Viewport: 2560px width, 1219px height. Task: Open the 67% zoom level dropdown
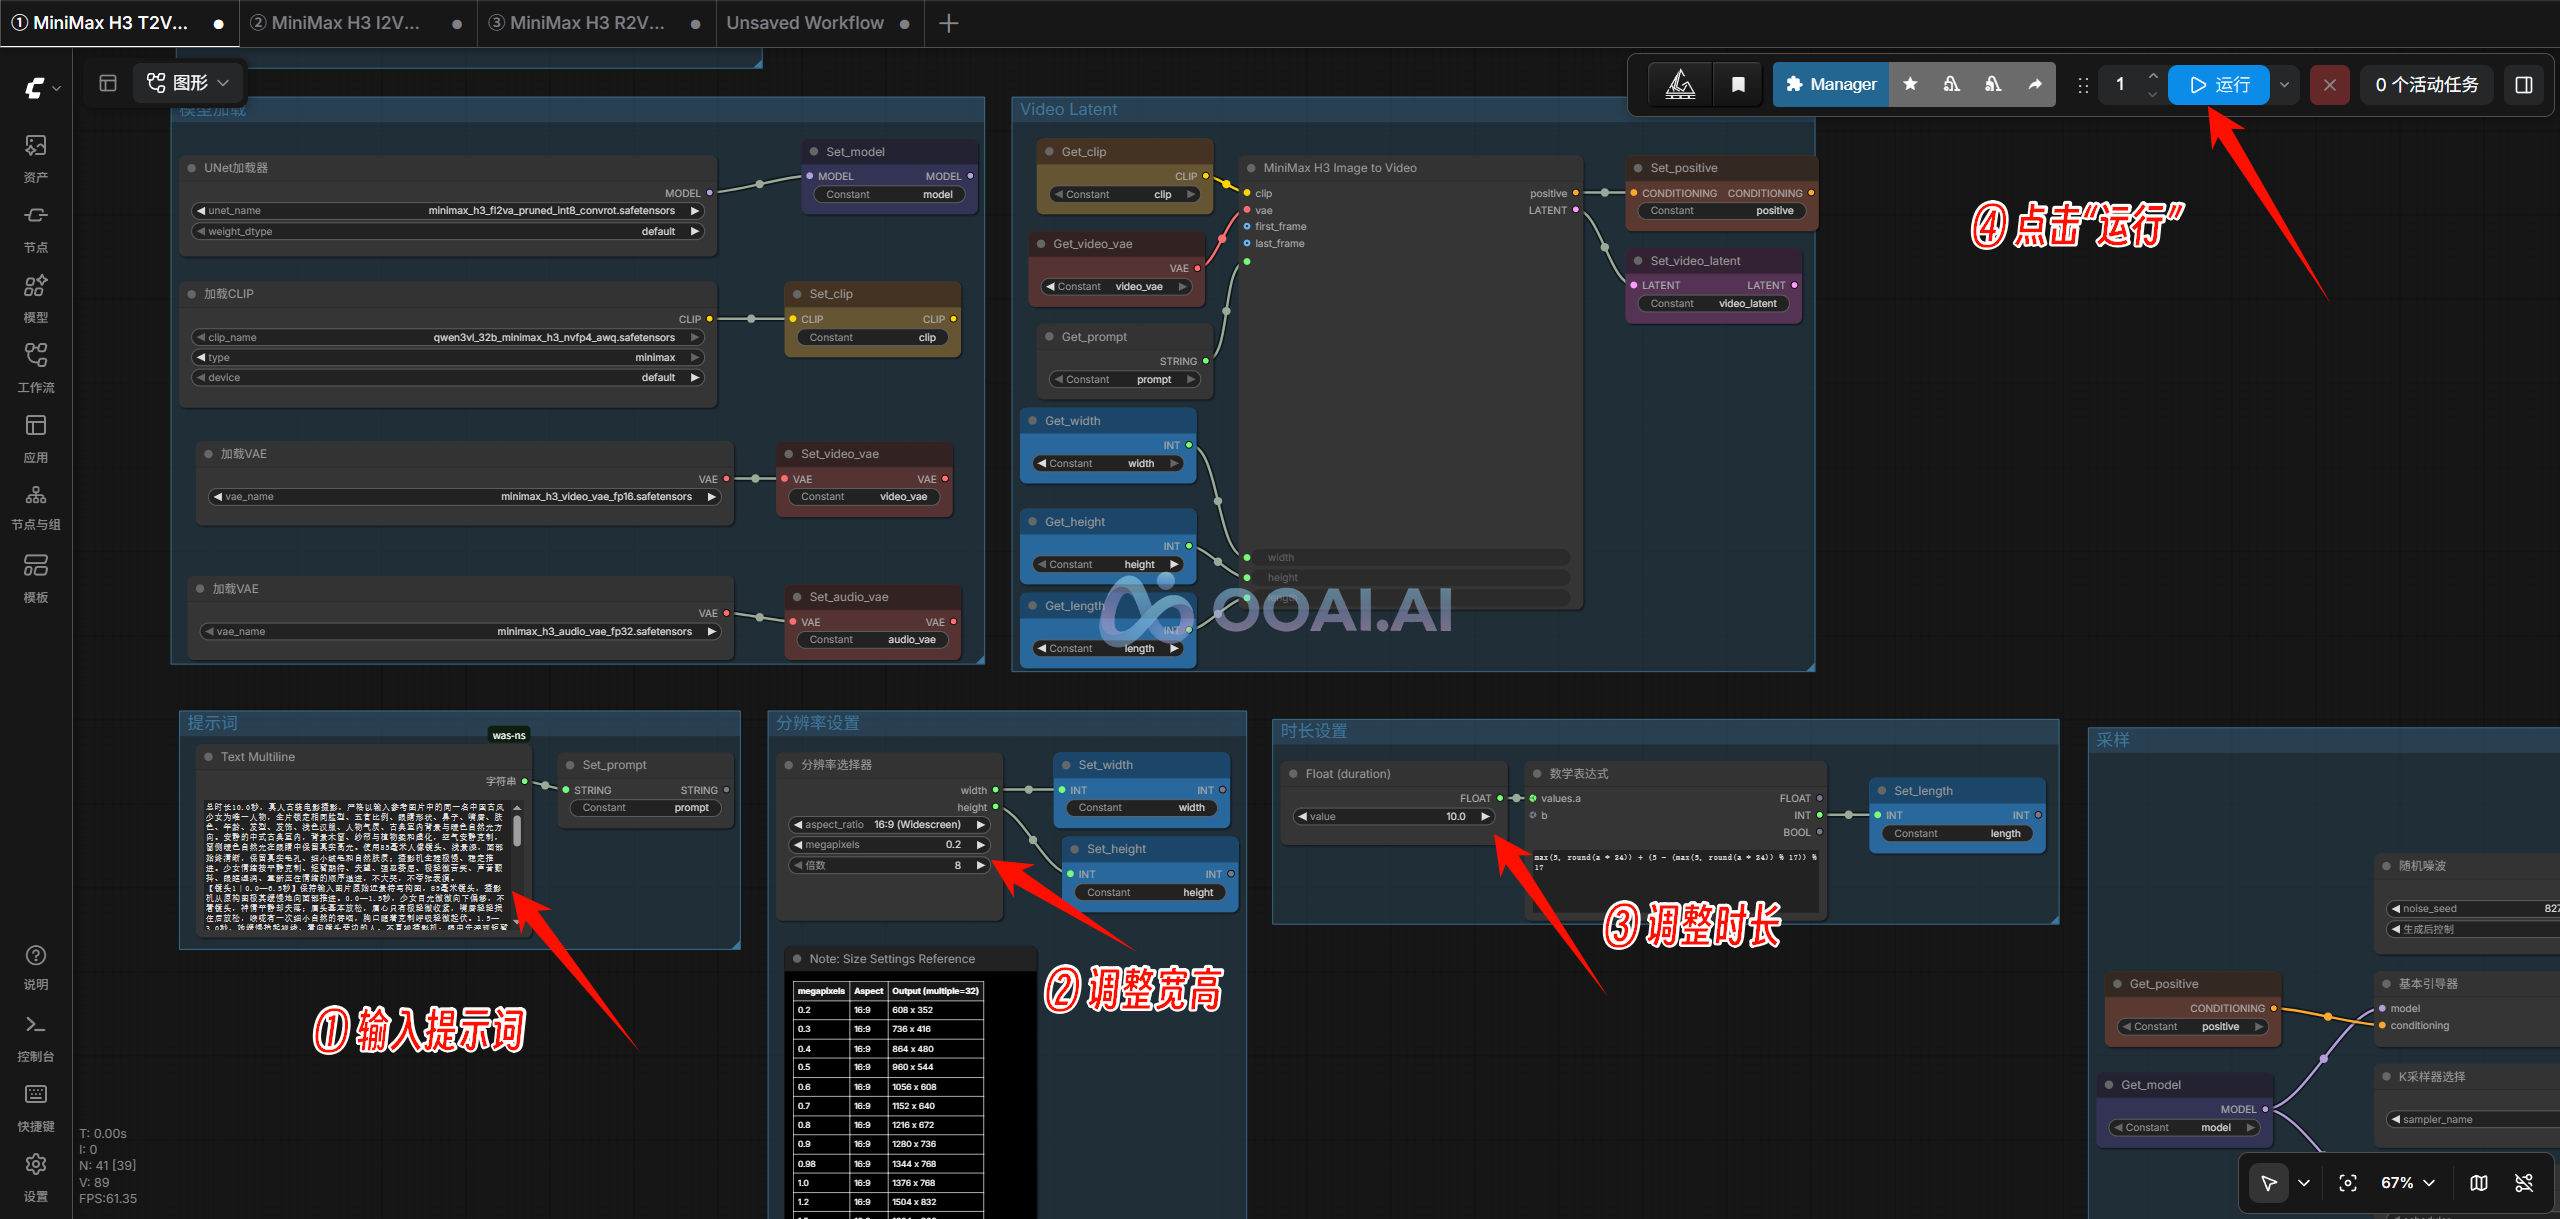click(2407, 1183)
